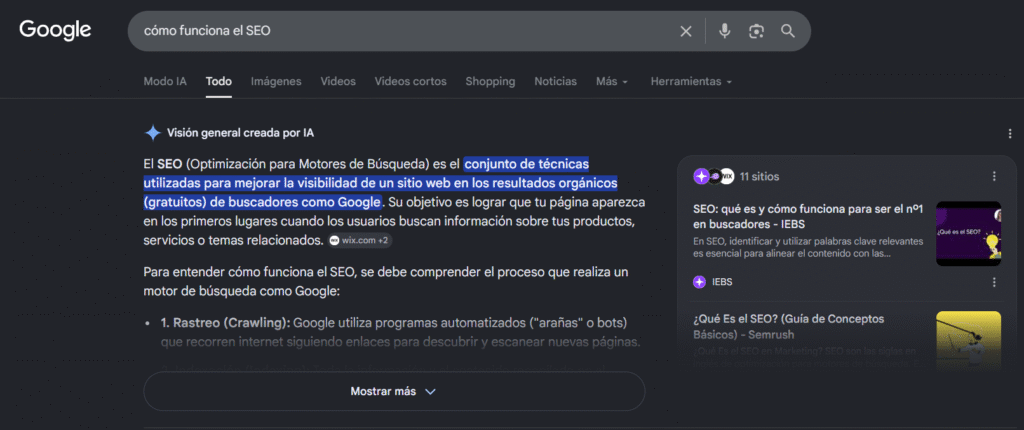Viewport: 1024px width, 430px height.
Task: Click the highlighted 'conjunto de técnicas' text
Action: (526, 163)
